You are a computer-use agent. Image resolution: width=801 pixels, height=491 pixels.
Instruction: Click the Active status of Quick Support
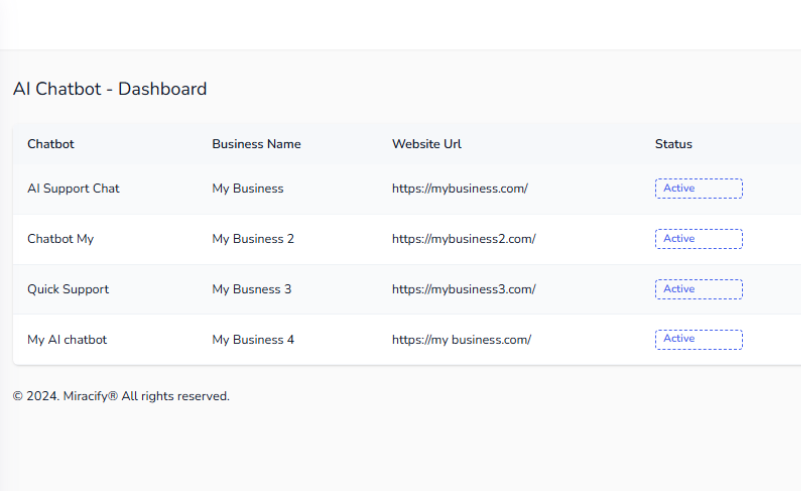tap(698, 289)
